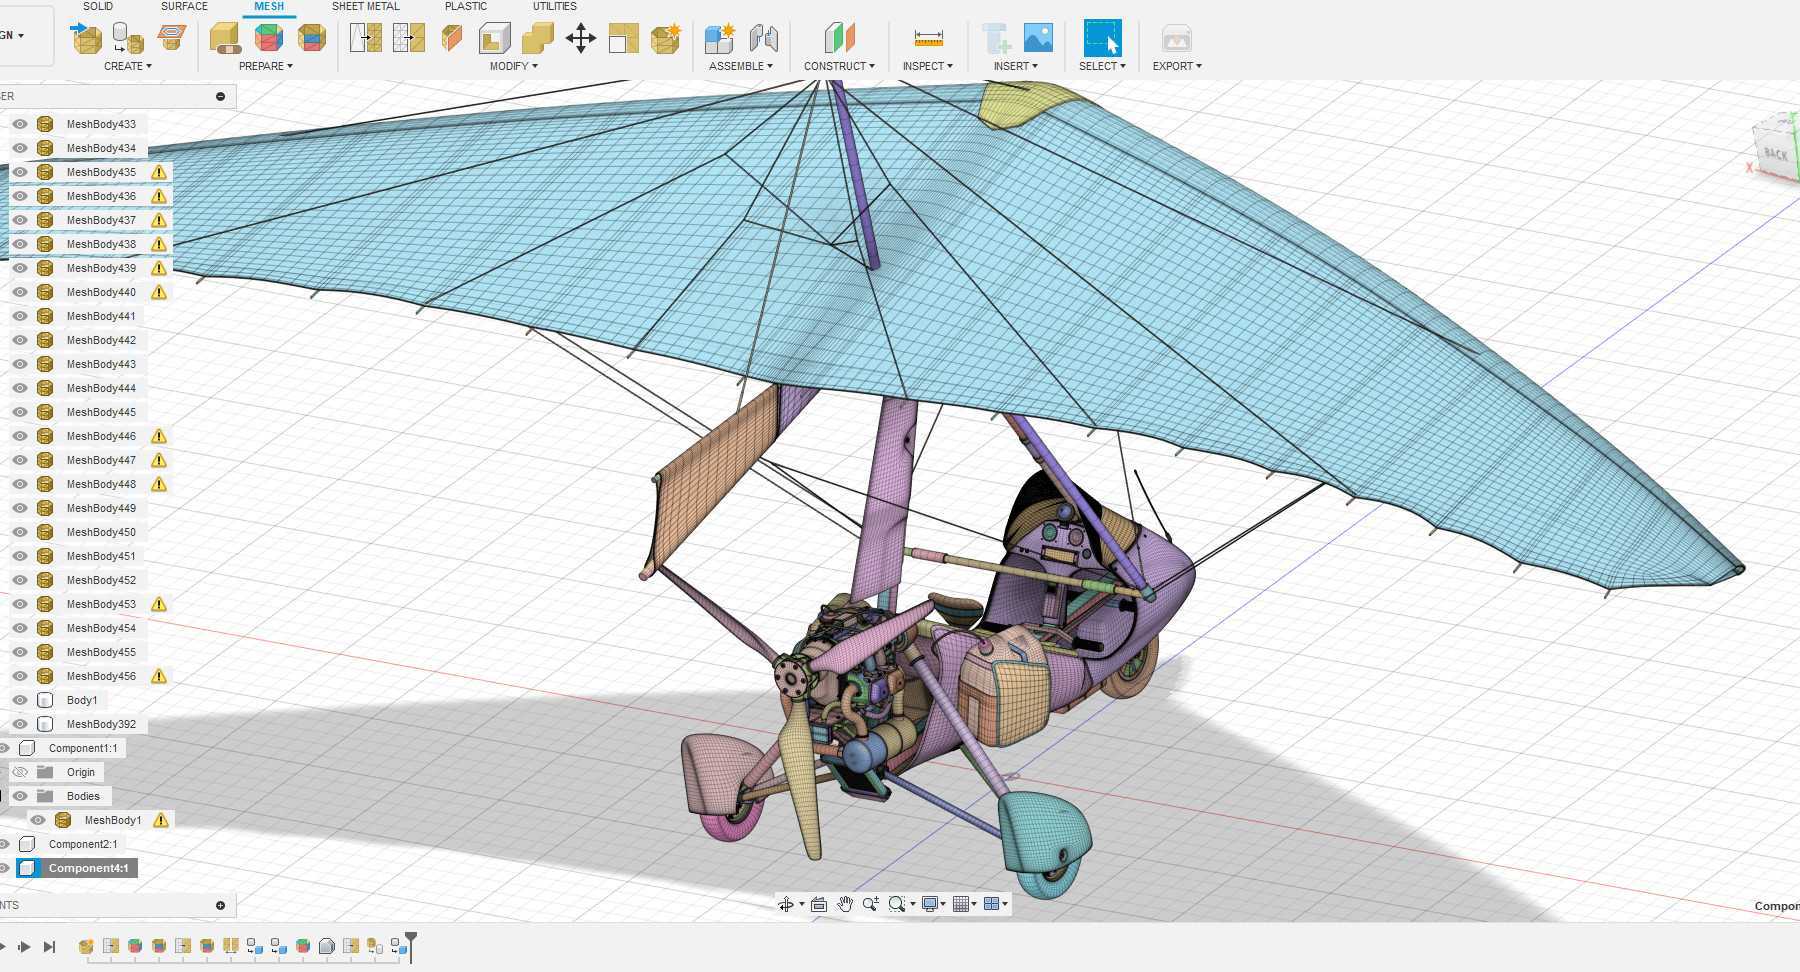Open the INSPECT dropdown menu
Viewport: 1800px width, 972px height.
coord(928,66)
